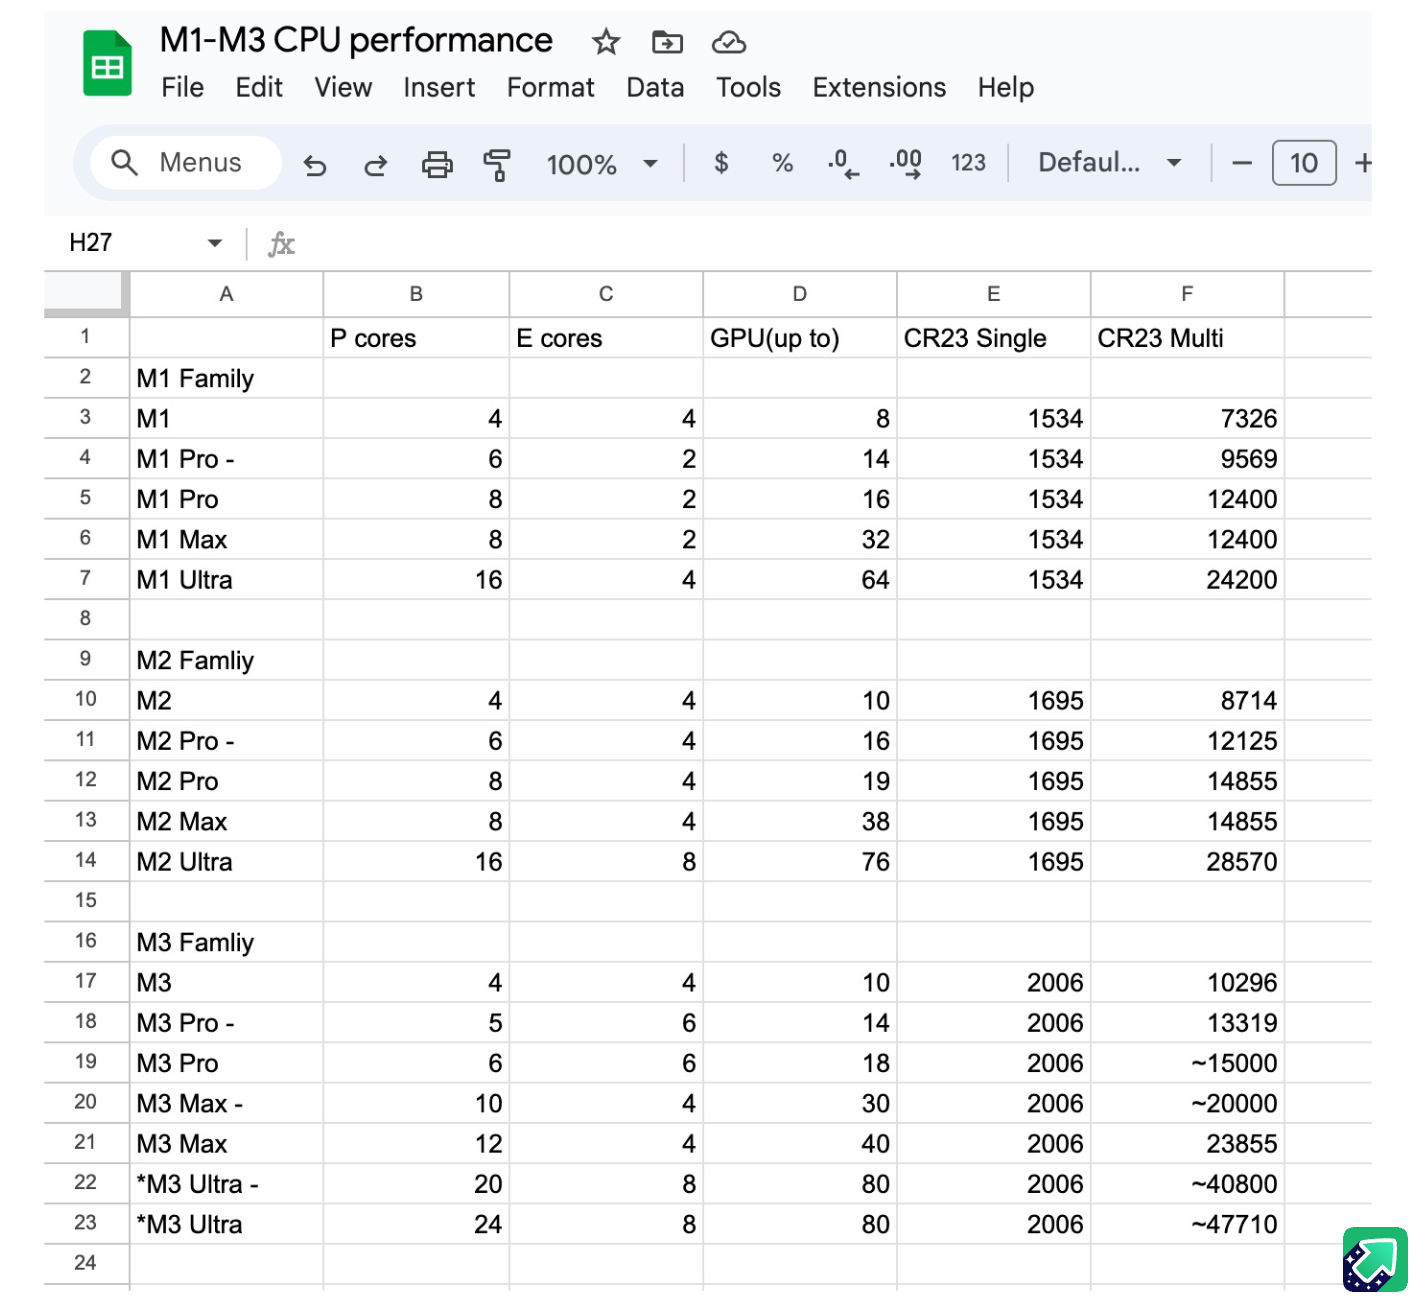Click the "M2 Famliy" cell
This screenshot has width=1416, height=1302.
[226, 660]
